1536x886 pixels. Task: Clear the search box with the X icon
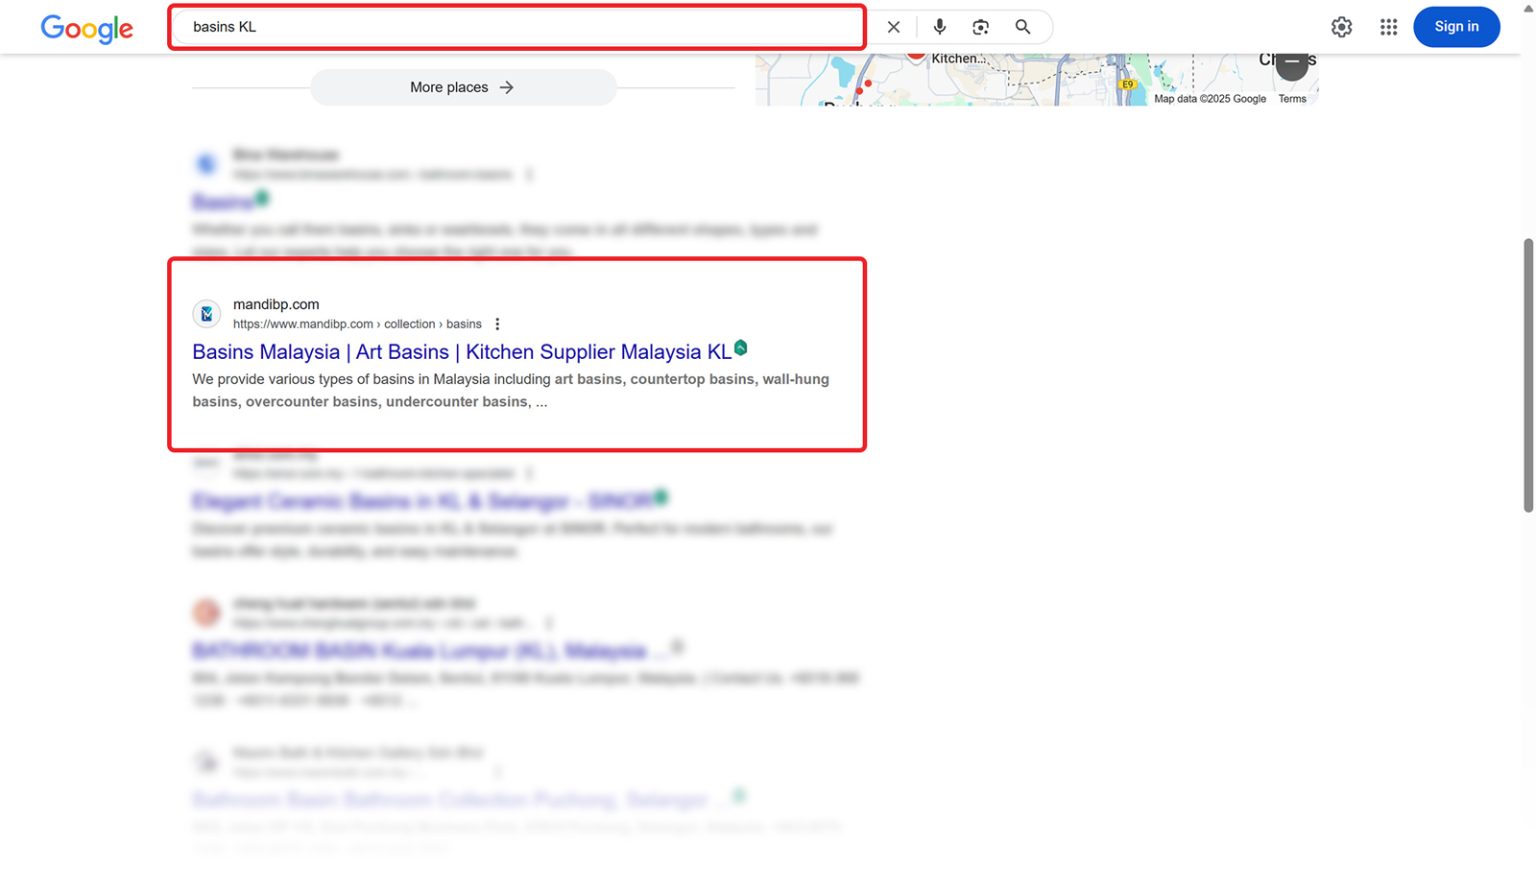click(893, 27)
